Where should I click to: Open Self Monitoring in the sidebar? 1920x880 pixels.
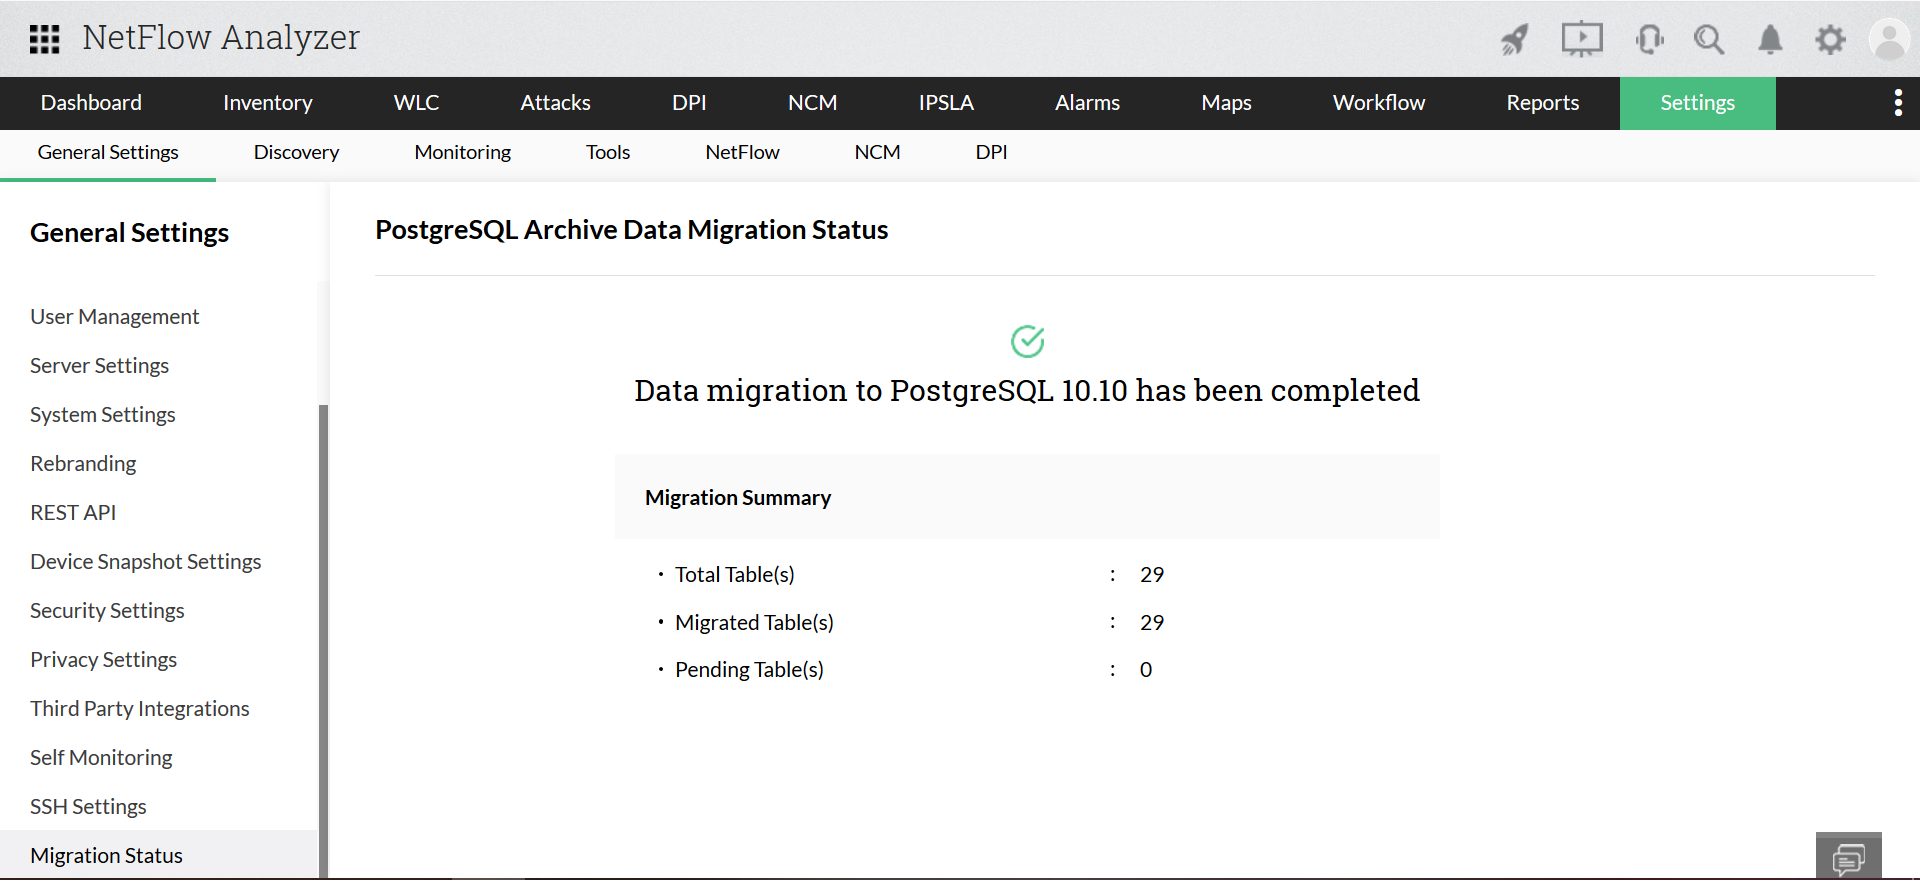(101, 758)
